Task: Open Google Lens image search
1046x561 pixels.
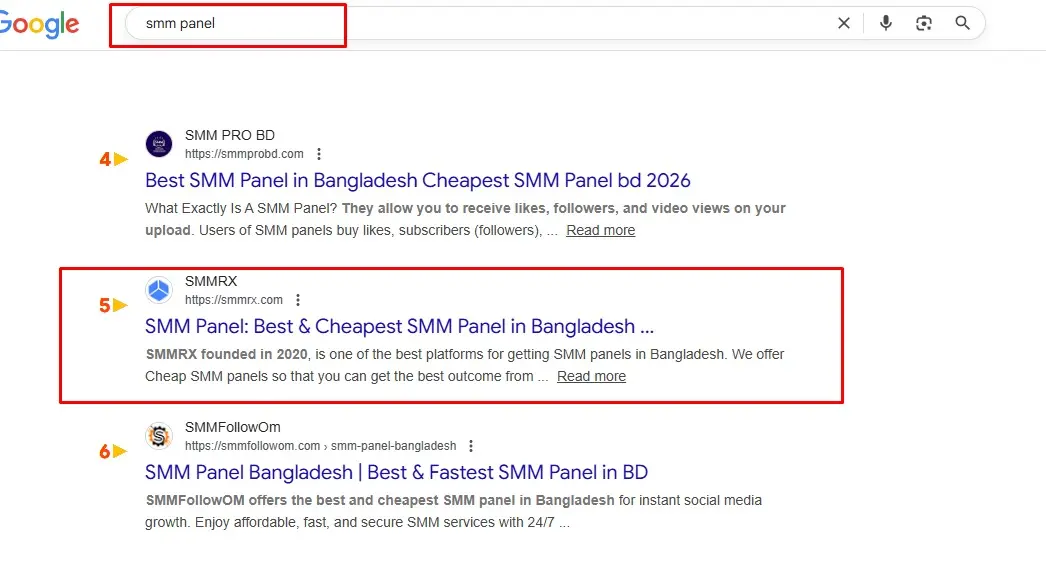Action: click(924, 23)
